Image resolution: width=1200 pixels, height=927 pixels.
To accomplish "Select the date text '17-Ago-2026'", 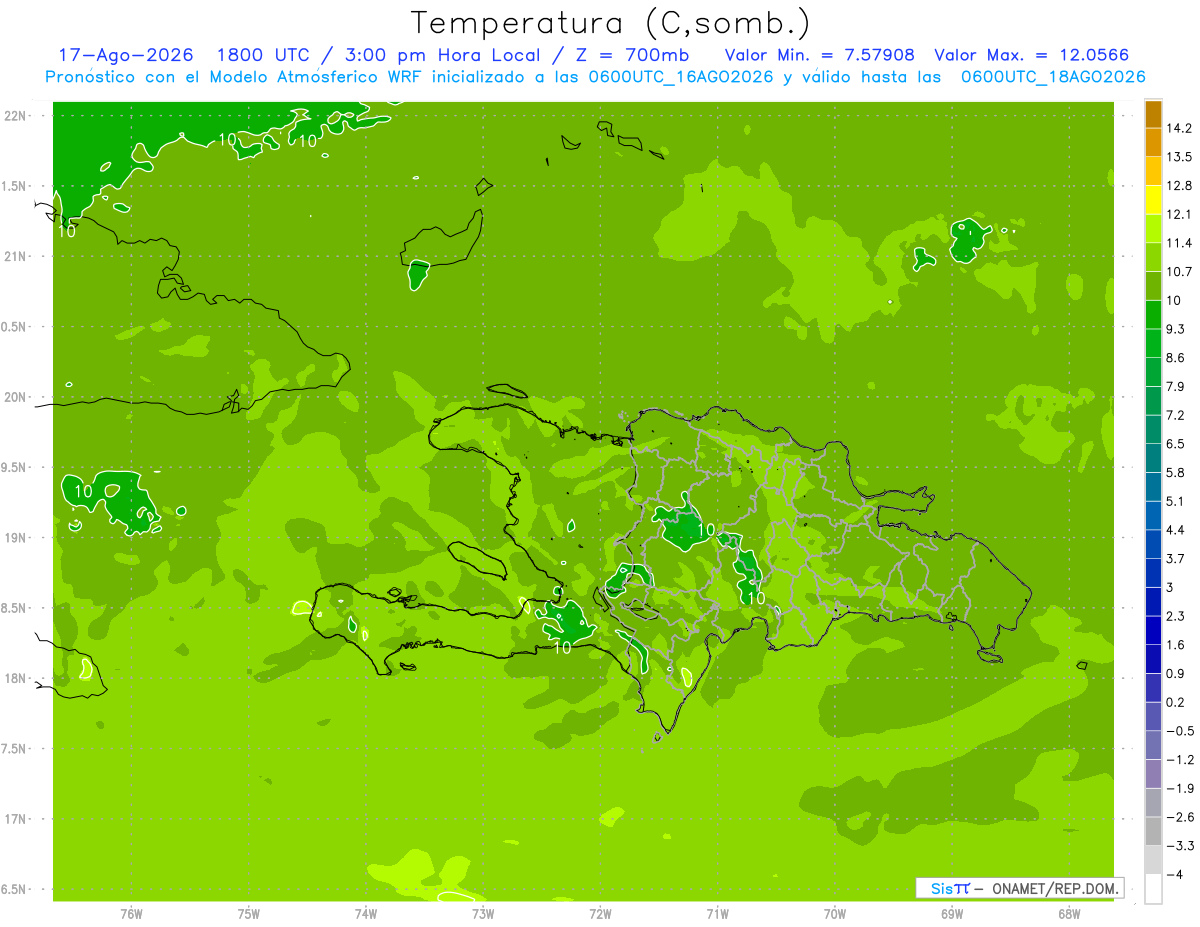I will (x=126, y=56).
